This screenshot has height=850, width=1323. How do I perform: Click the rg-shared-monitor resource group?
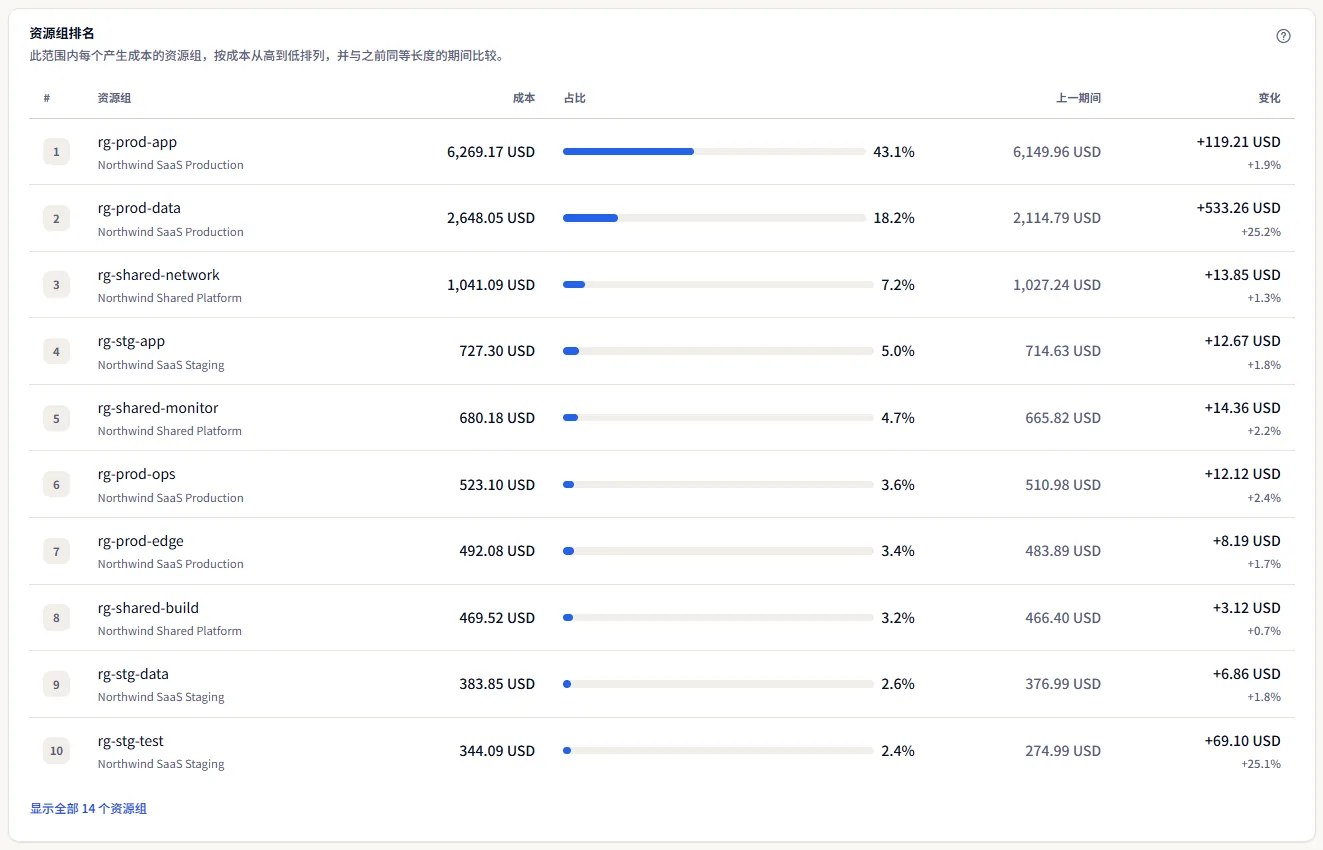tap(158, 408)
